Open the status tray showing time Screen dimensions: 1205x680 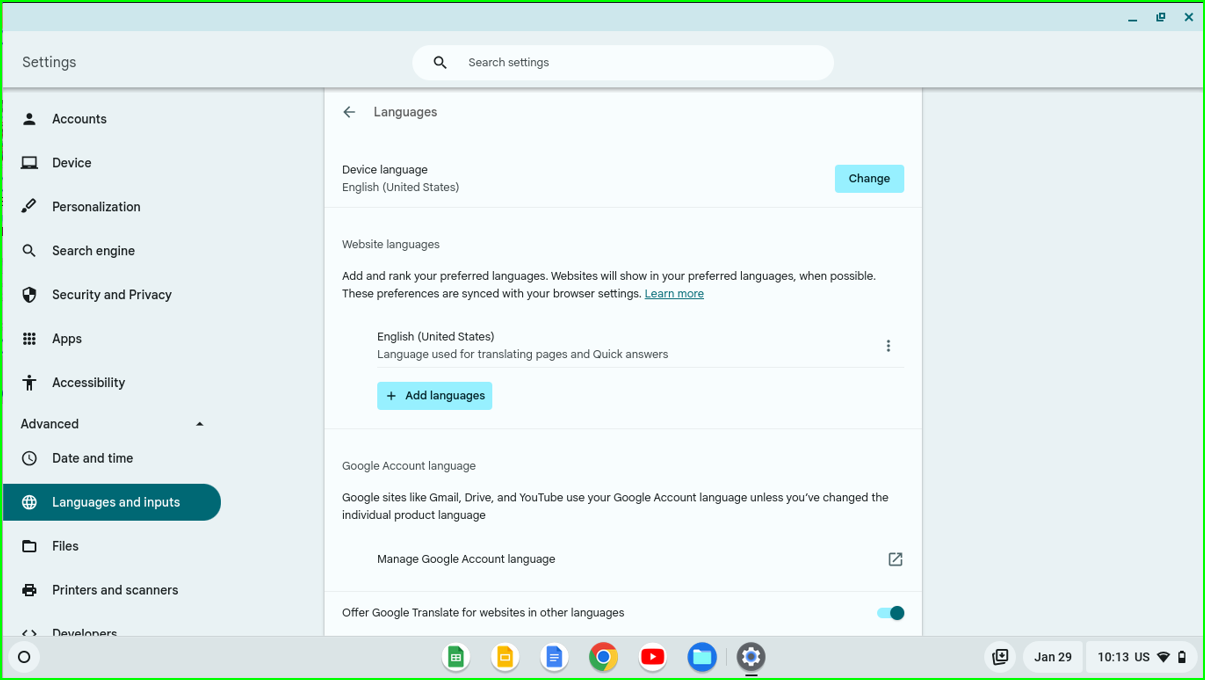1140,657
